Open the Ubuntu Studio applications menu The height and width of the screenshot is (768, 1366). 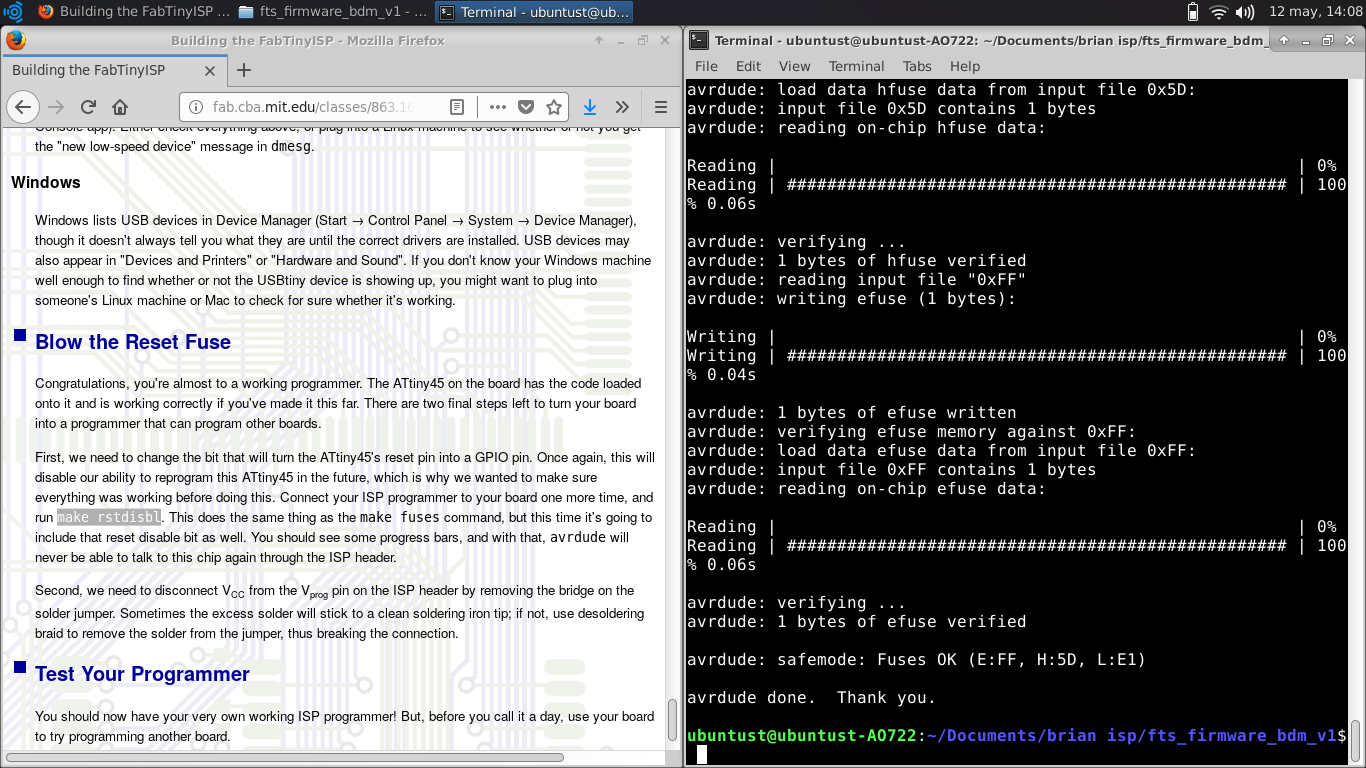[12, 12]
